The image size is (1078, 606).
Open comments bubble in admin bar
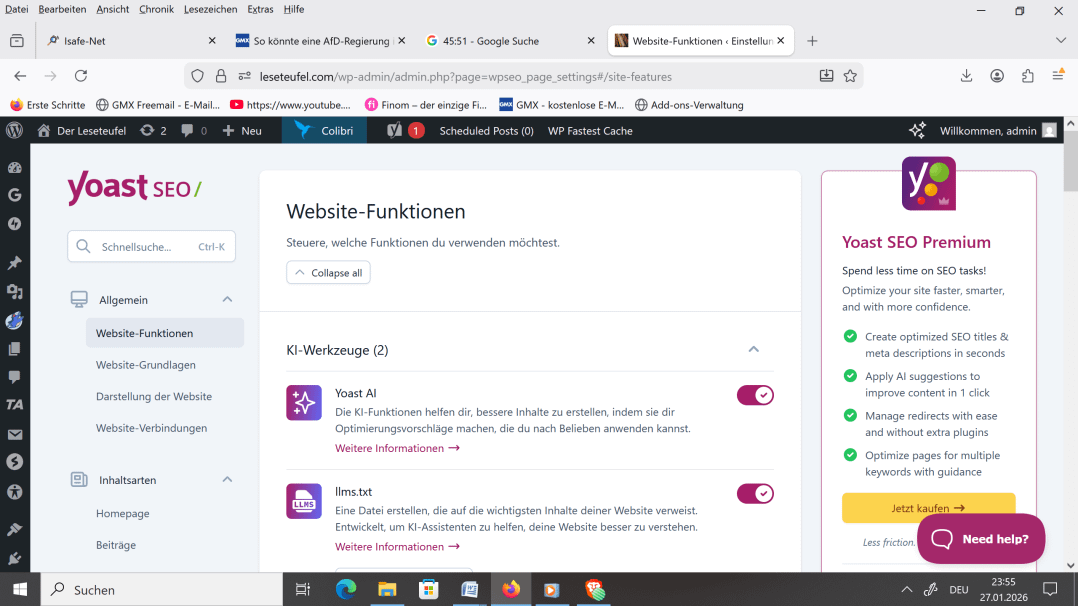194,131
